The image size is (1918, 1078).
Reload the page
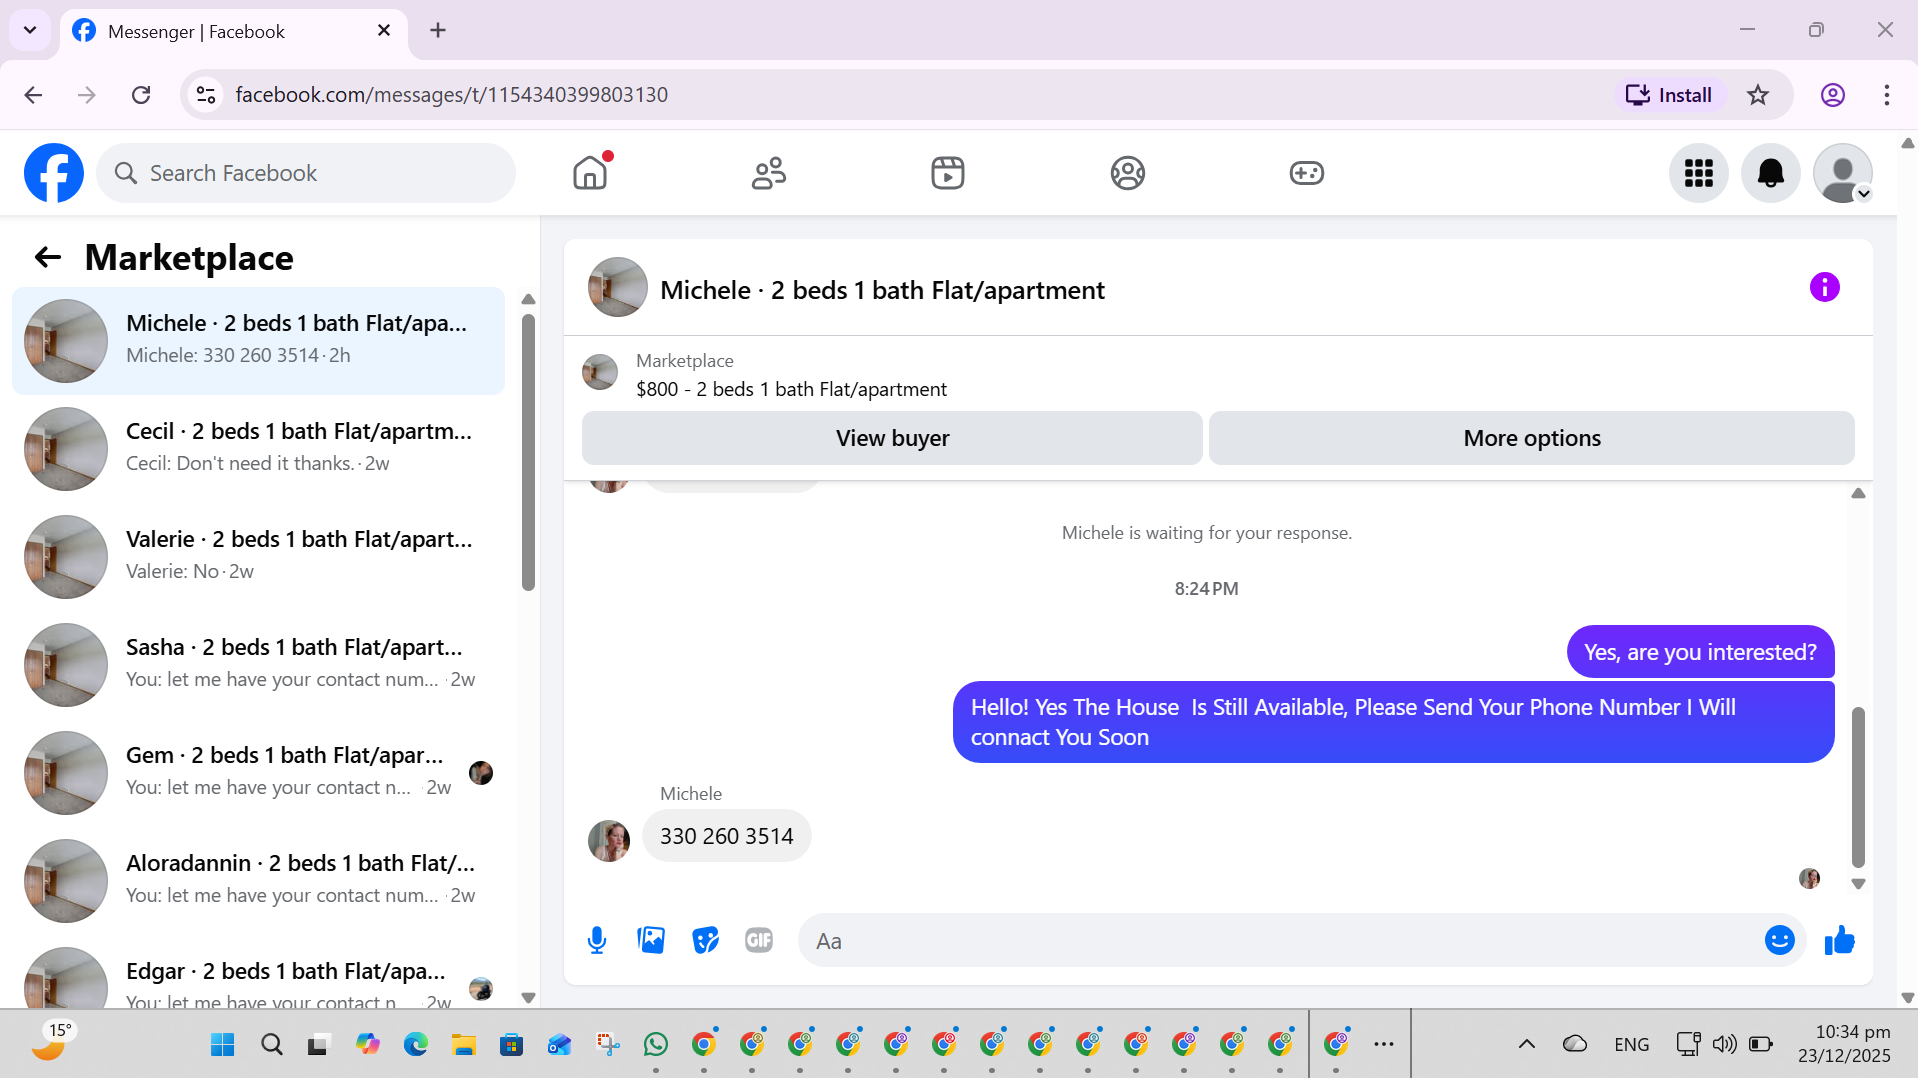click(x=141, y=95)
